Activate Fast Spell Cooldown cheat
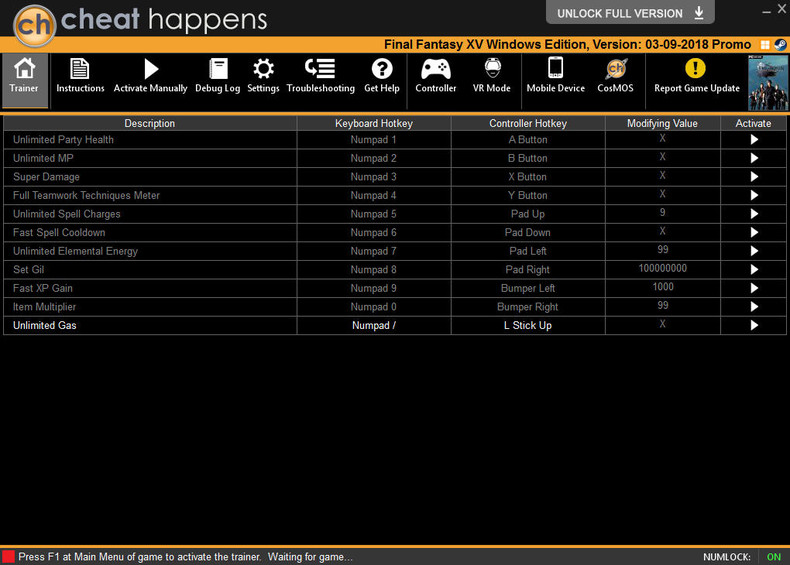The width and height of the screenshot is (790, 565). click(754, 232)
